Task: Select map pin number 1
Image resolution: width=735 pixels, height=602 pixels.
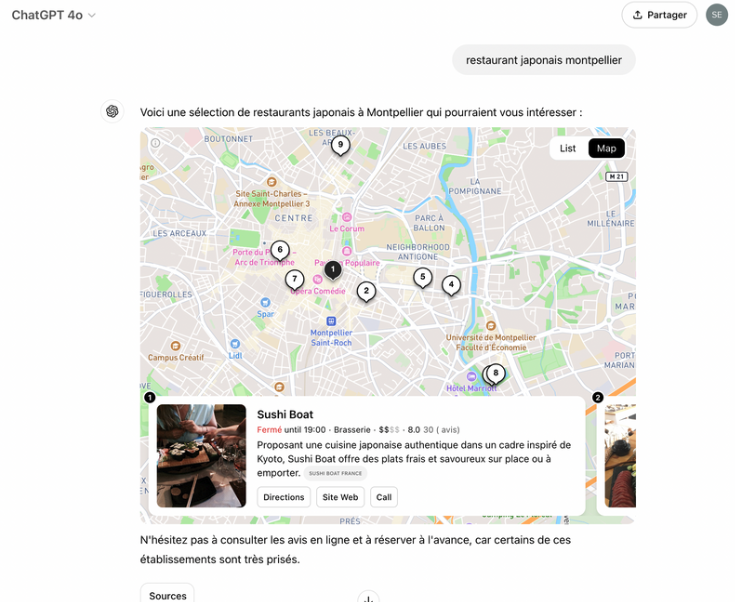Action: (x=333, y=271)
